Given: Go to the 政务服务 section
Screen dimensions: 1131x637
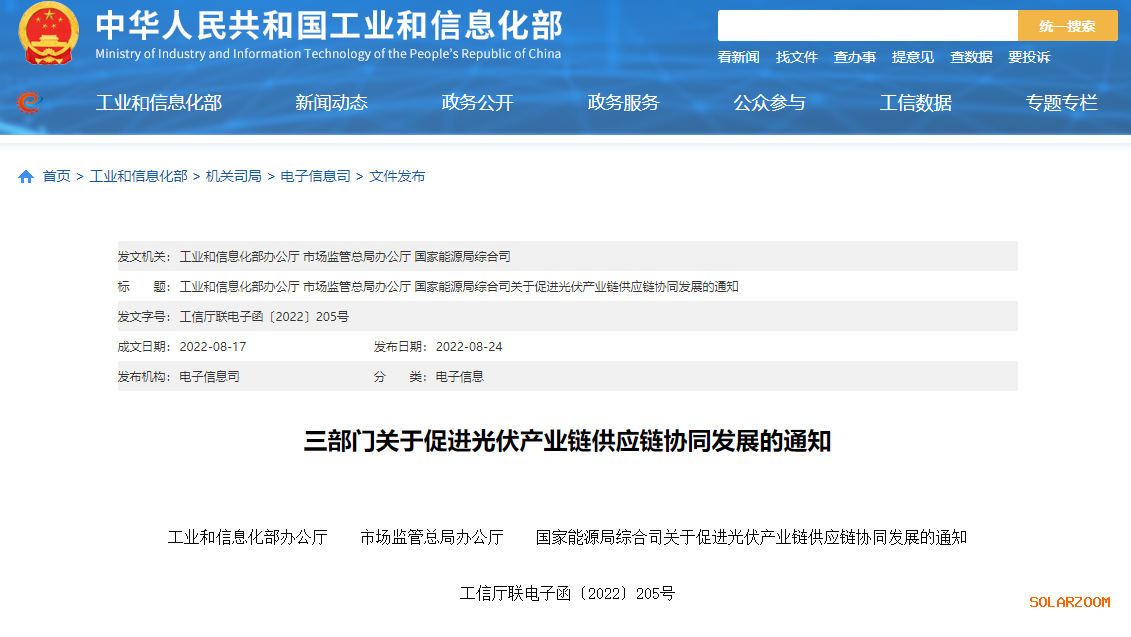Looking at the screenshot, I should [x=623, y=102].
